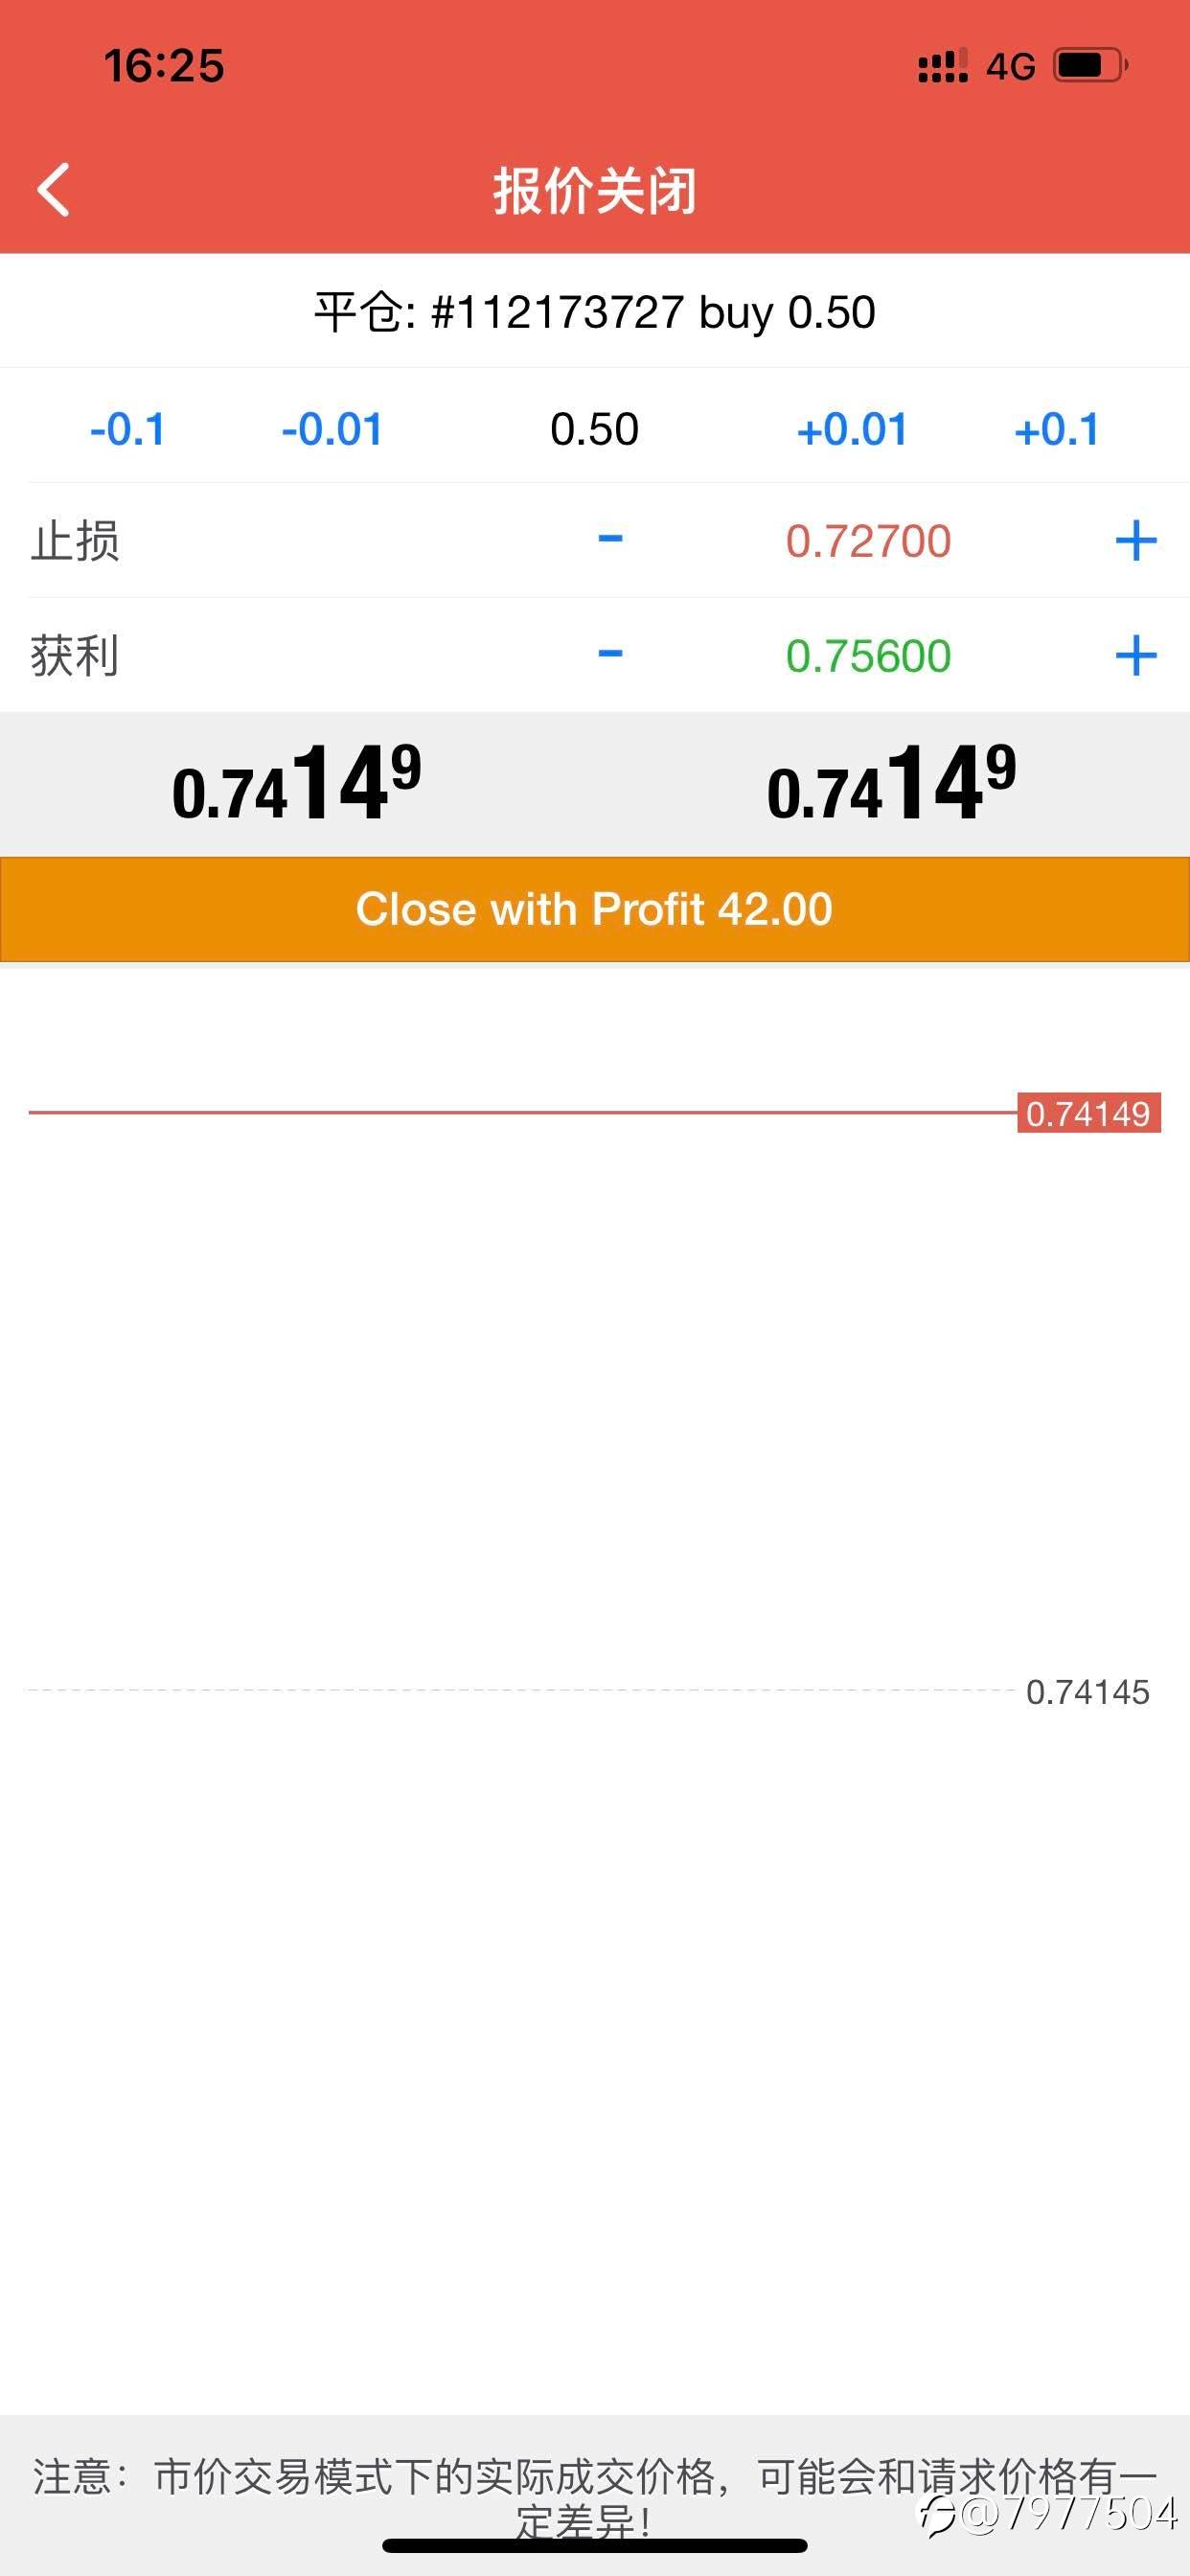Tap the 0.50 volume value
This screenshot has height=2576, width=1190.
594,430
